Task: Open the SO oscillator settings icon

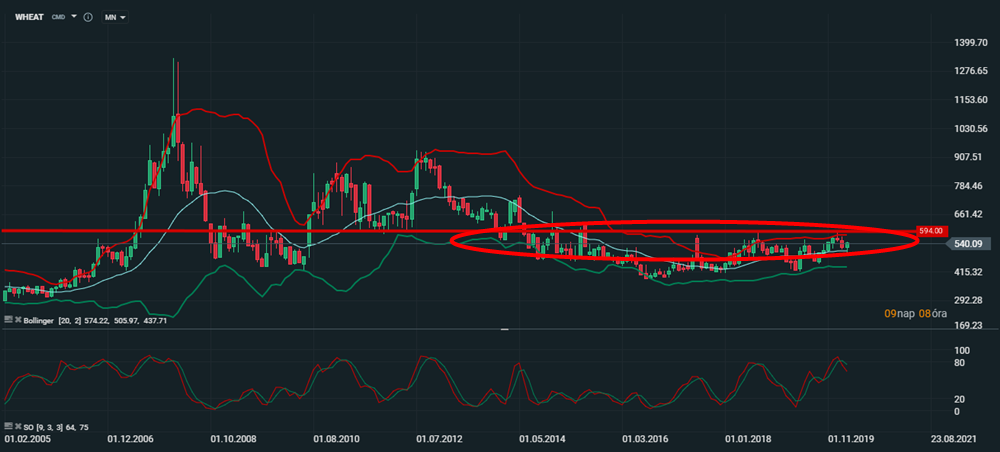Action: [9, 427]
